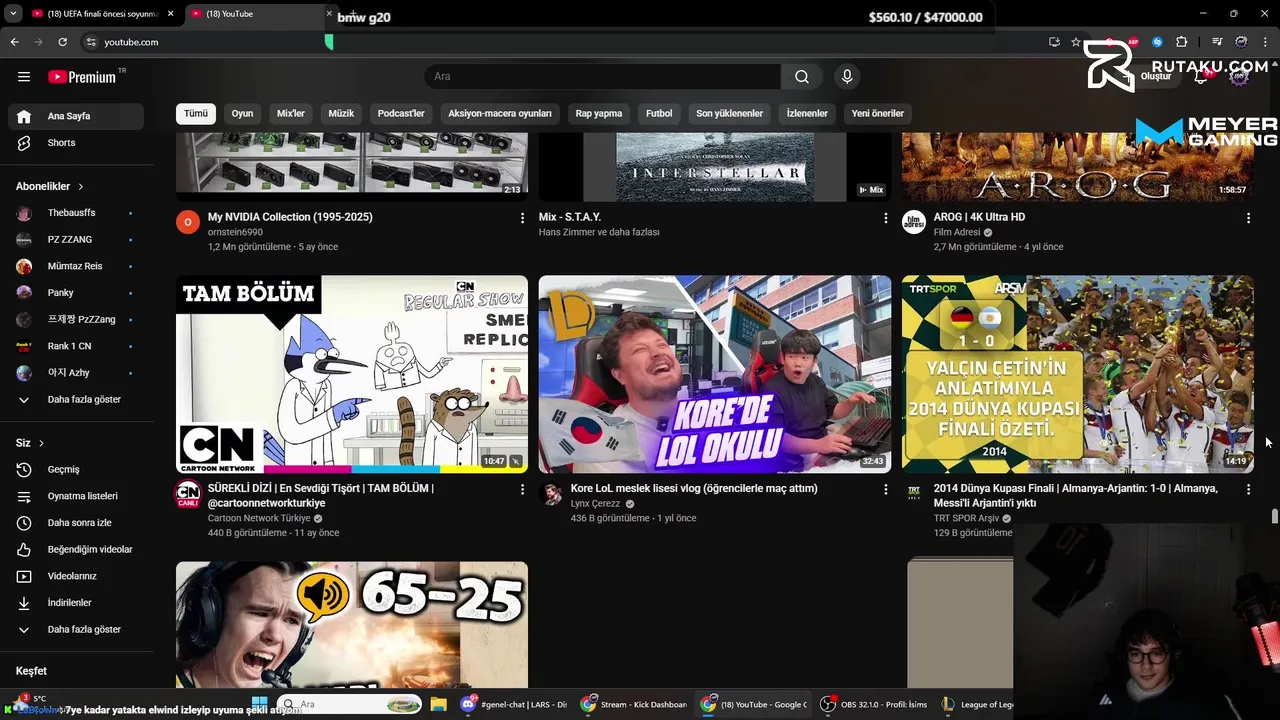Expand the Abonelikler section
This screenshot has width=1280, height=720.
point(50,186)
